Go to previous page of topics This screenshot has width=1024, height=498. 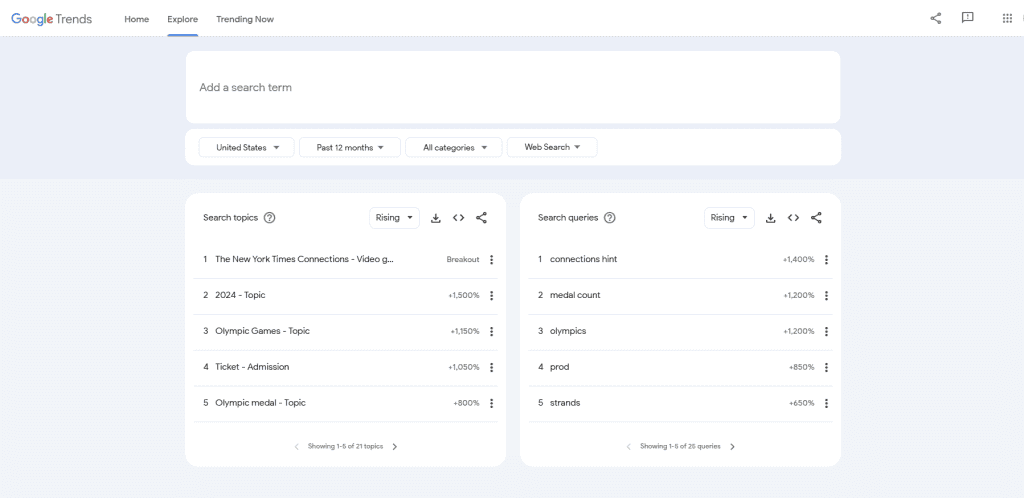296,447
